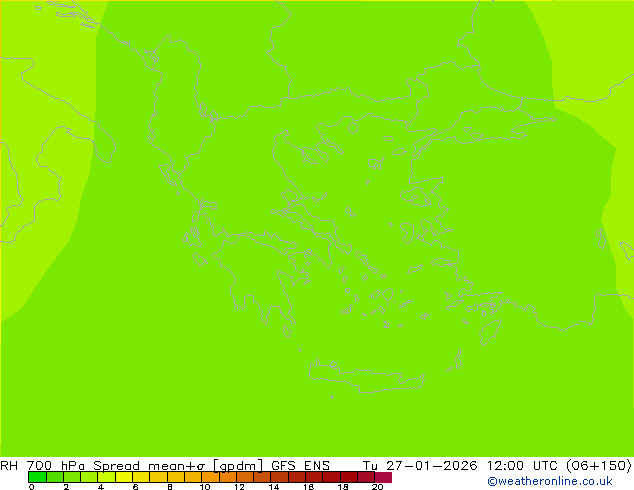Open the weatheronline.co.uk copyright link

[550, 481]
